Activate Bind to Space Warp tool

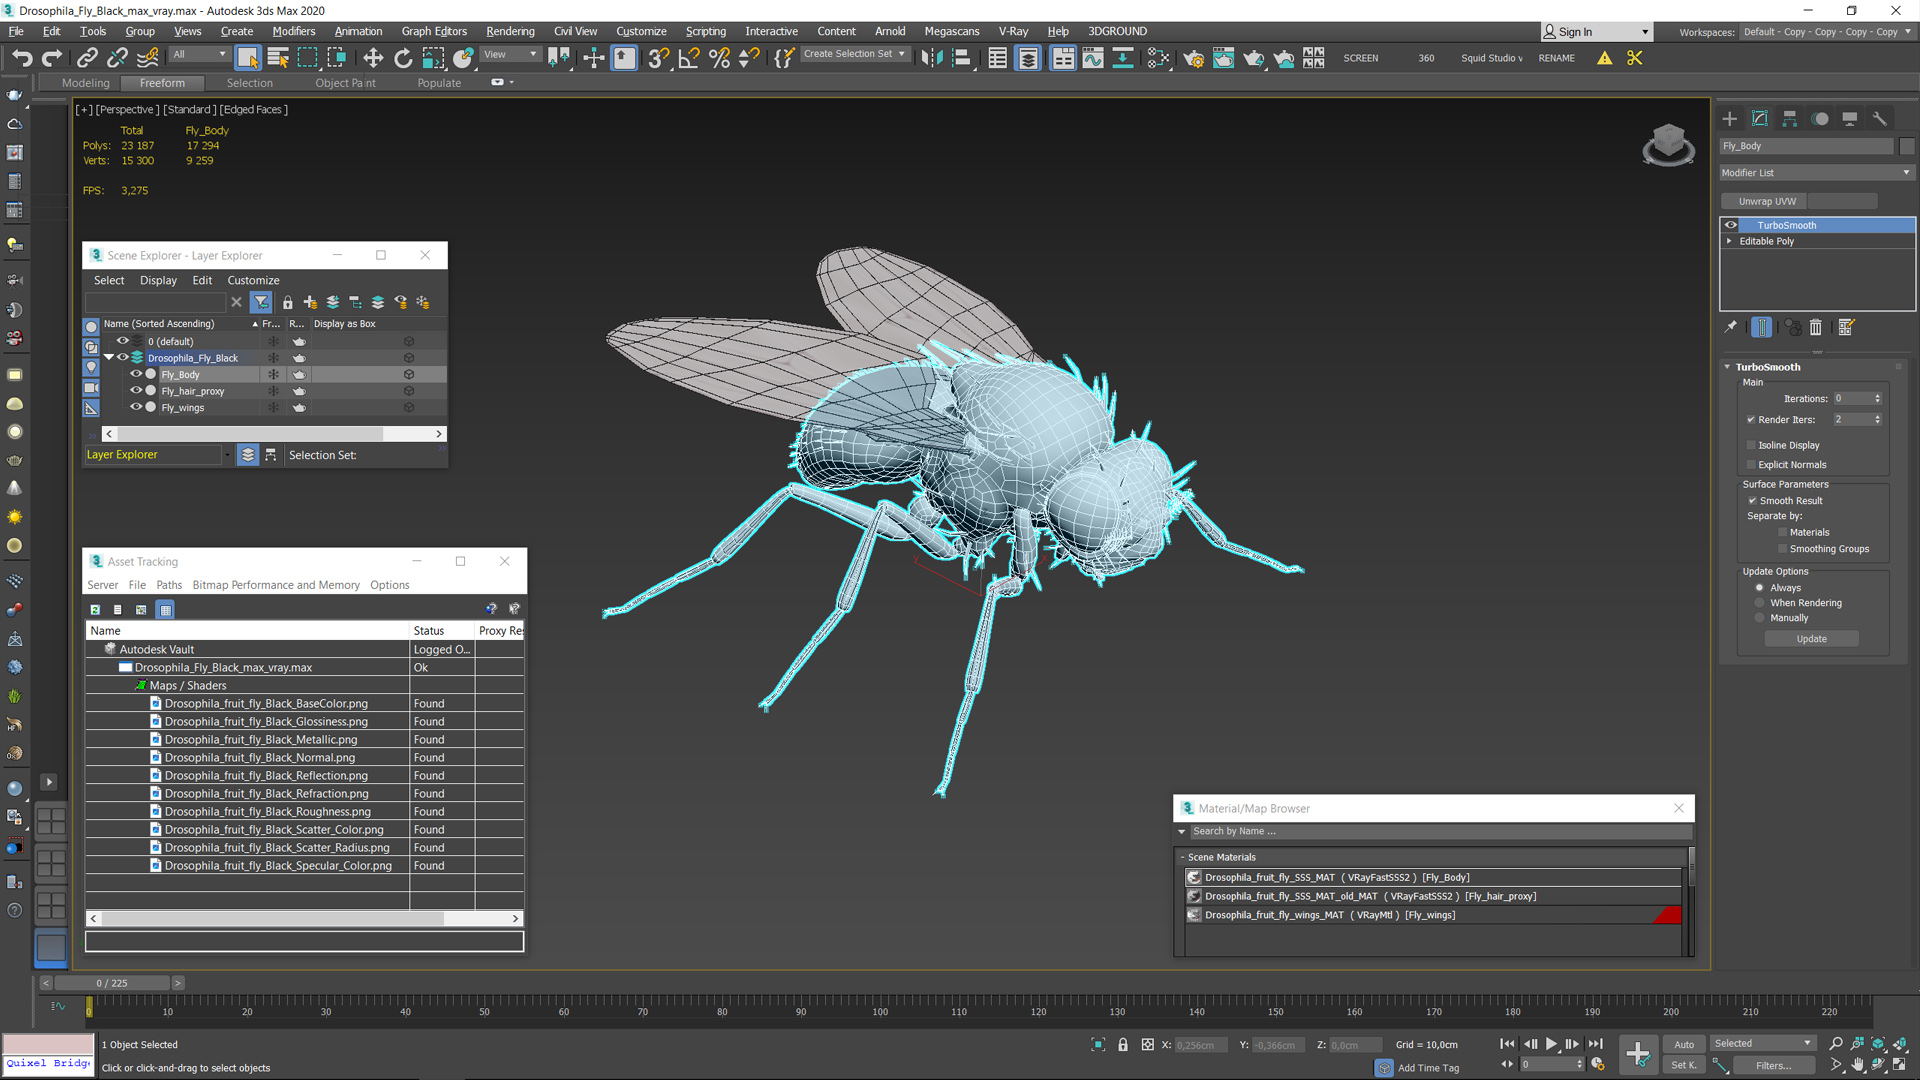tap(148, 58)
